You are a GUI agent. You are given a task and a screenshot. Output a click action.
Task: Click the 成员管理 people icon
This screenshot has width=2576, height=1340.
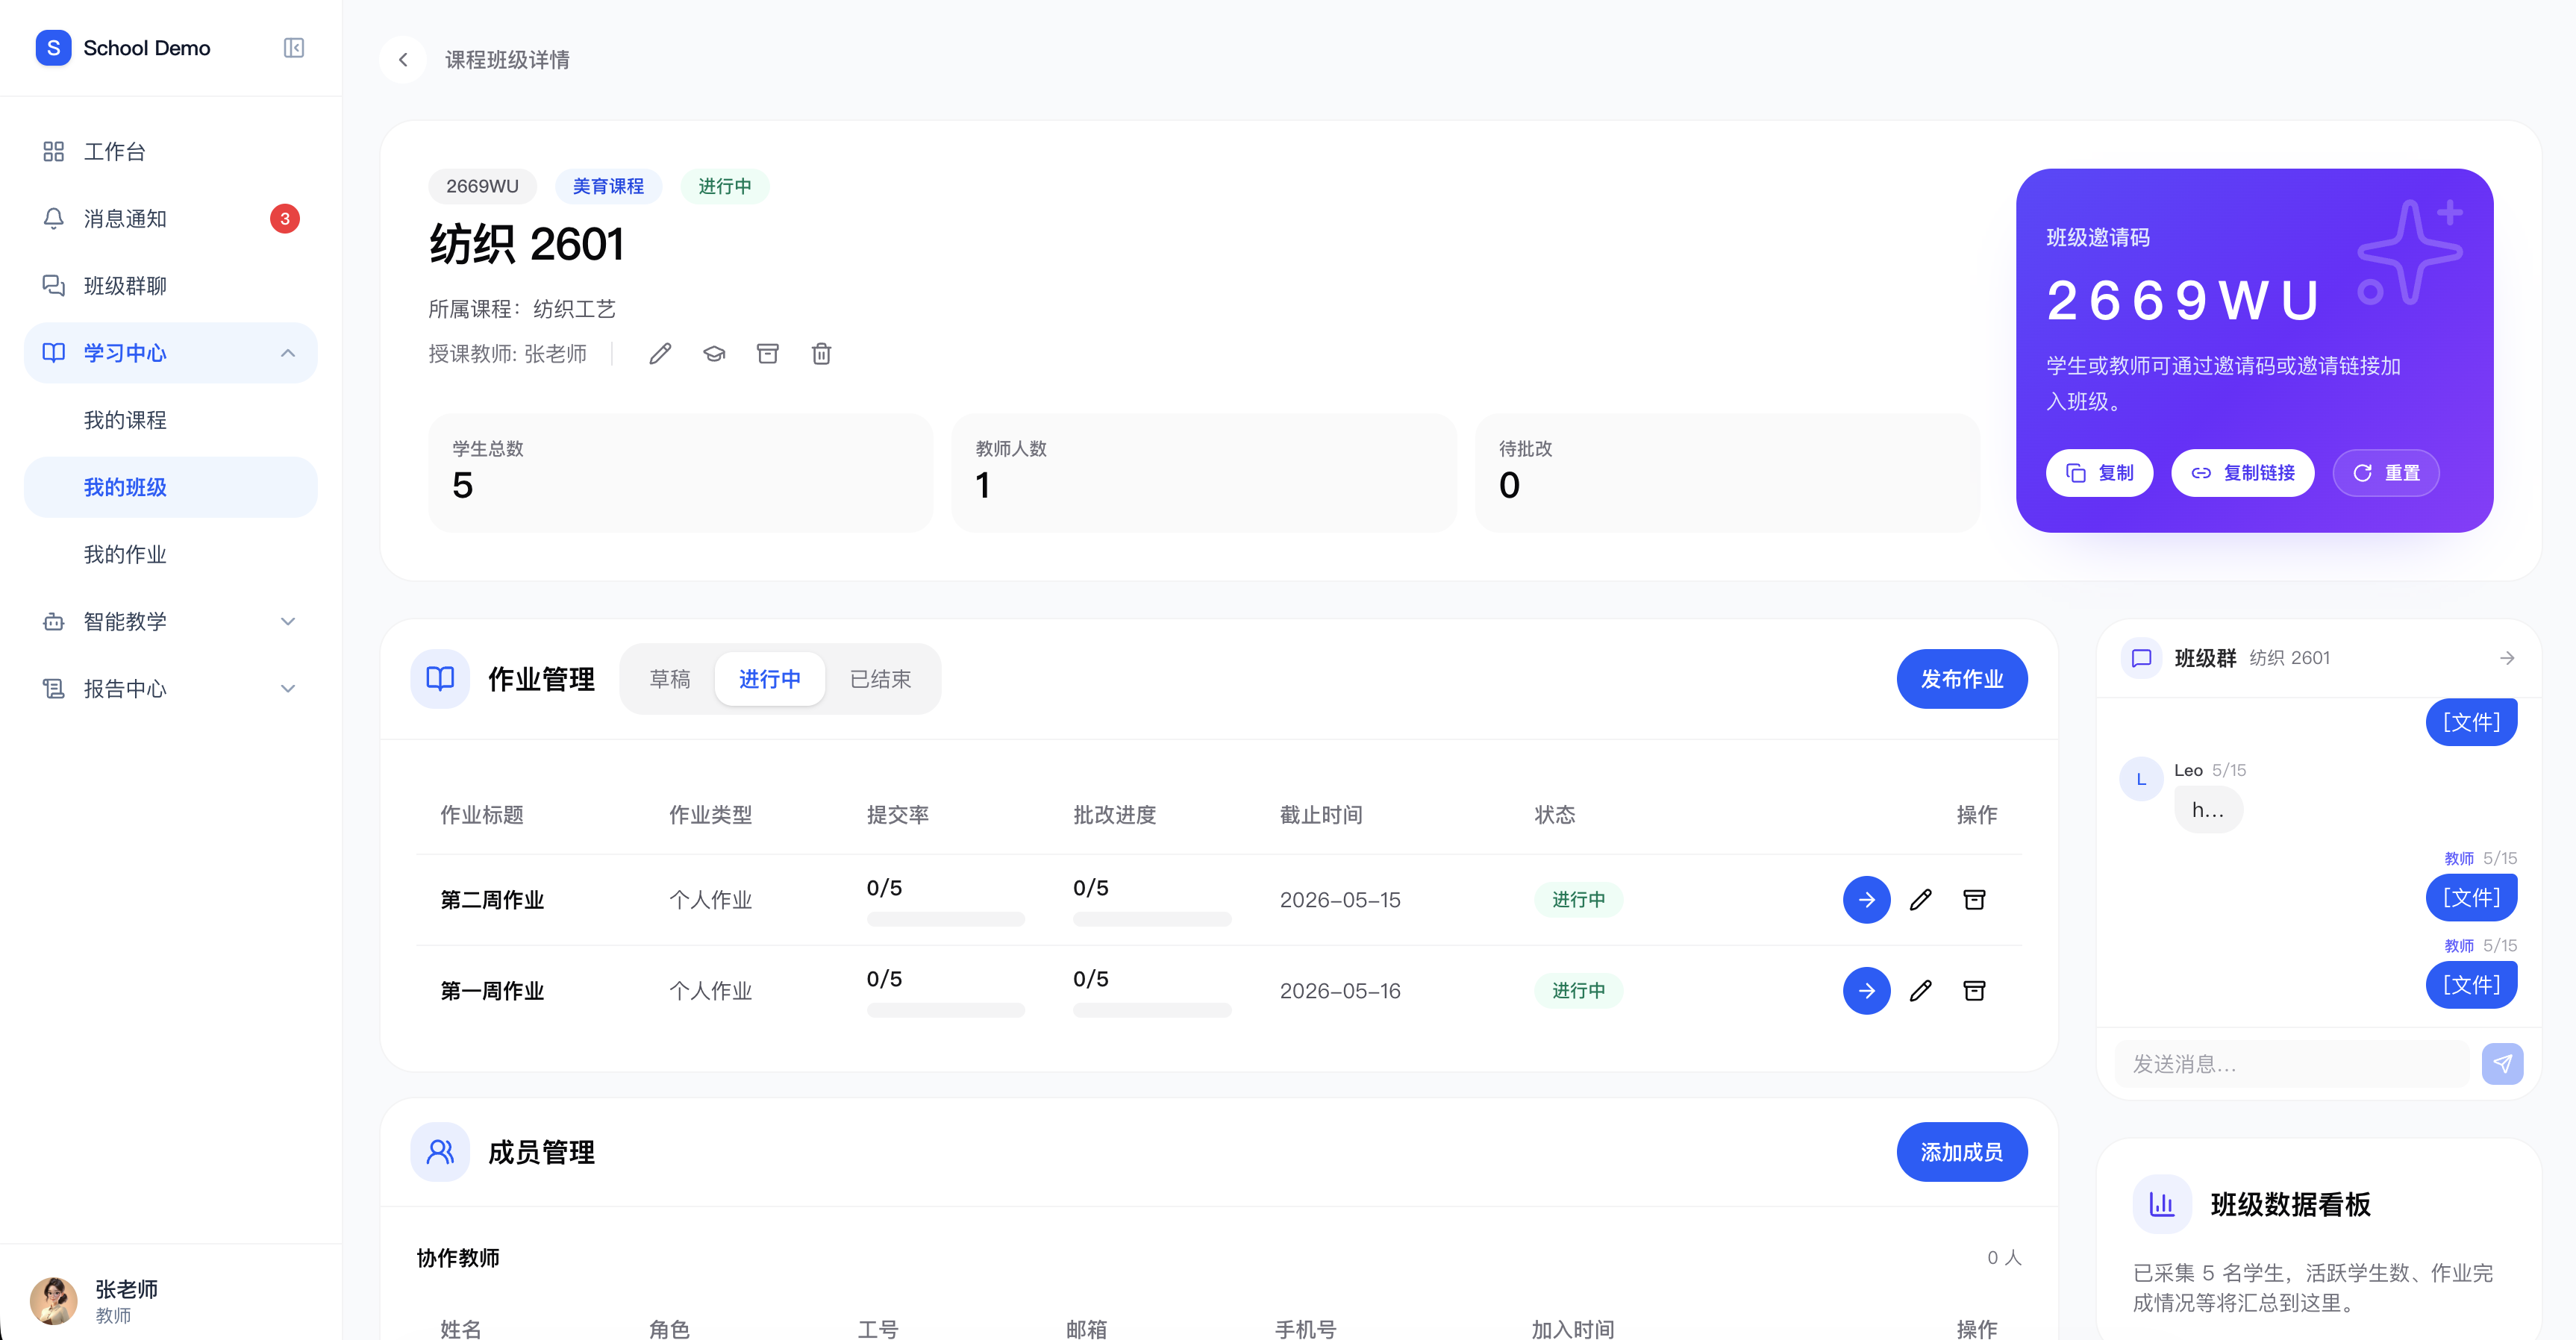(440, 1152)
